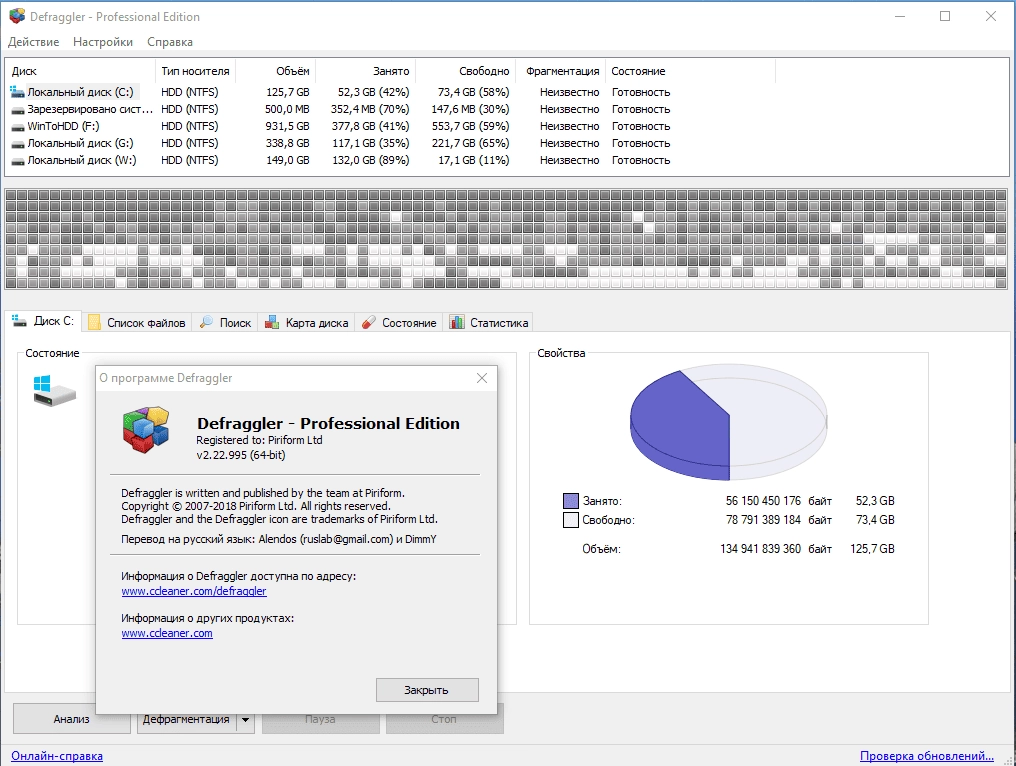
Task: Expand the Дефрагментация dropdown arrow
Action: point(246,719)
